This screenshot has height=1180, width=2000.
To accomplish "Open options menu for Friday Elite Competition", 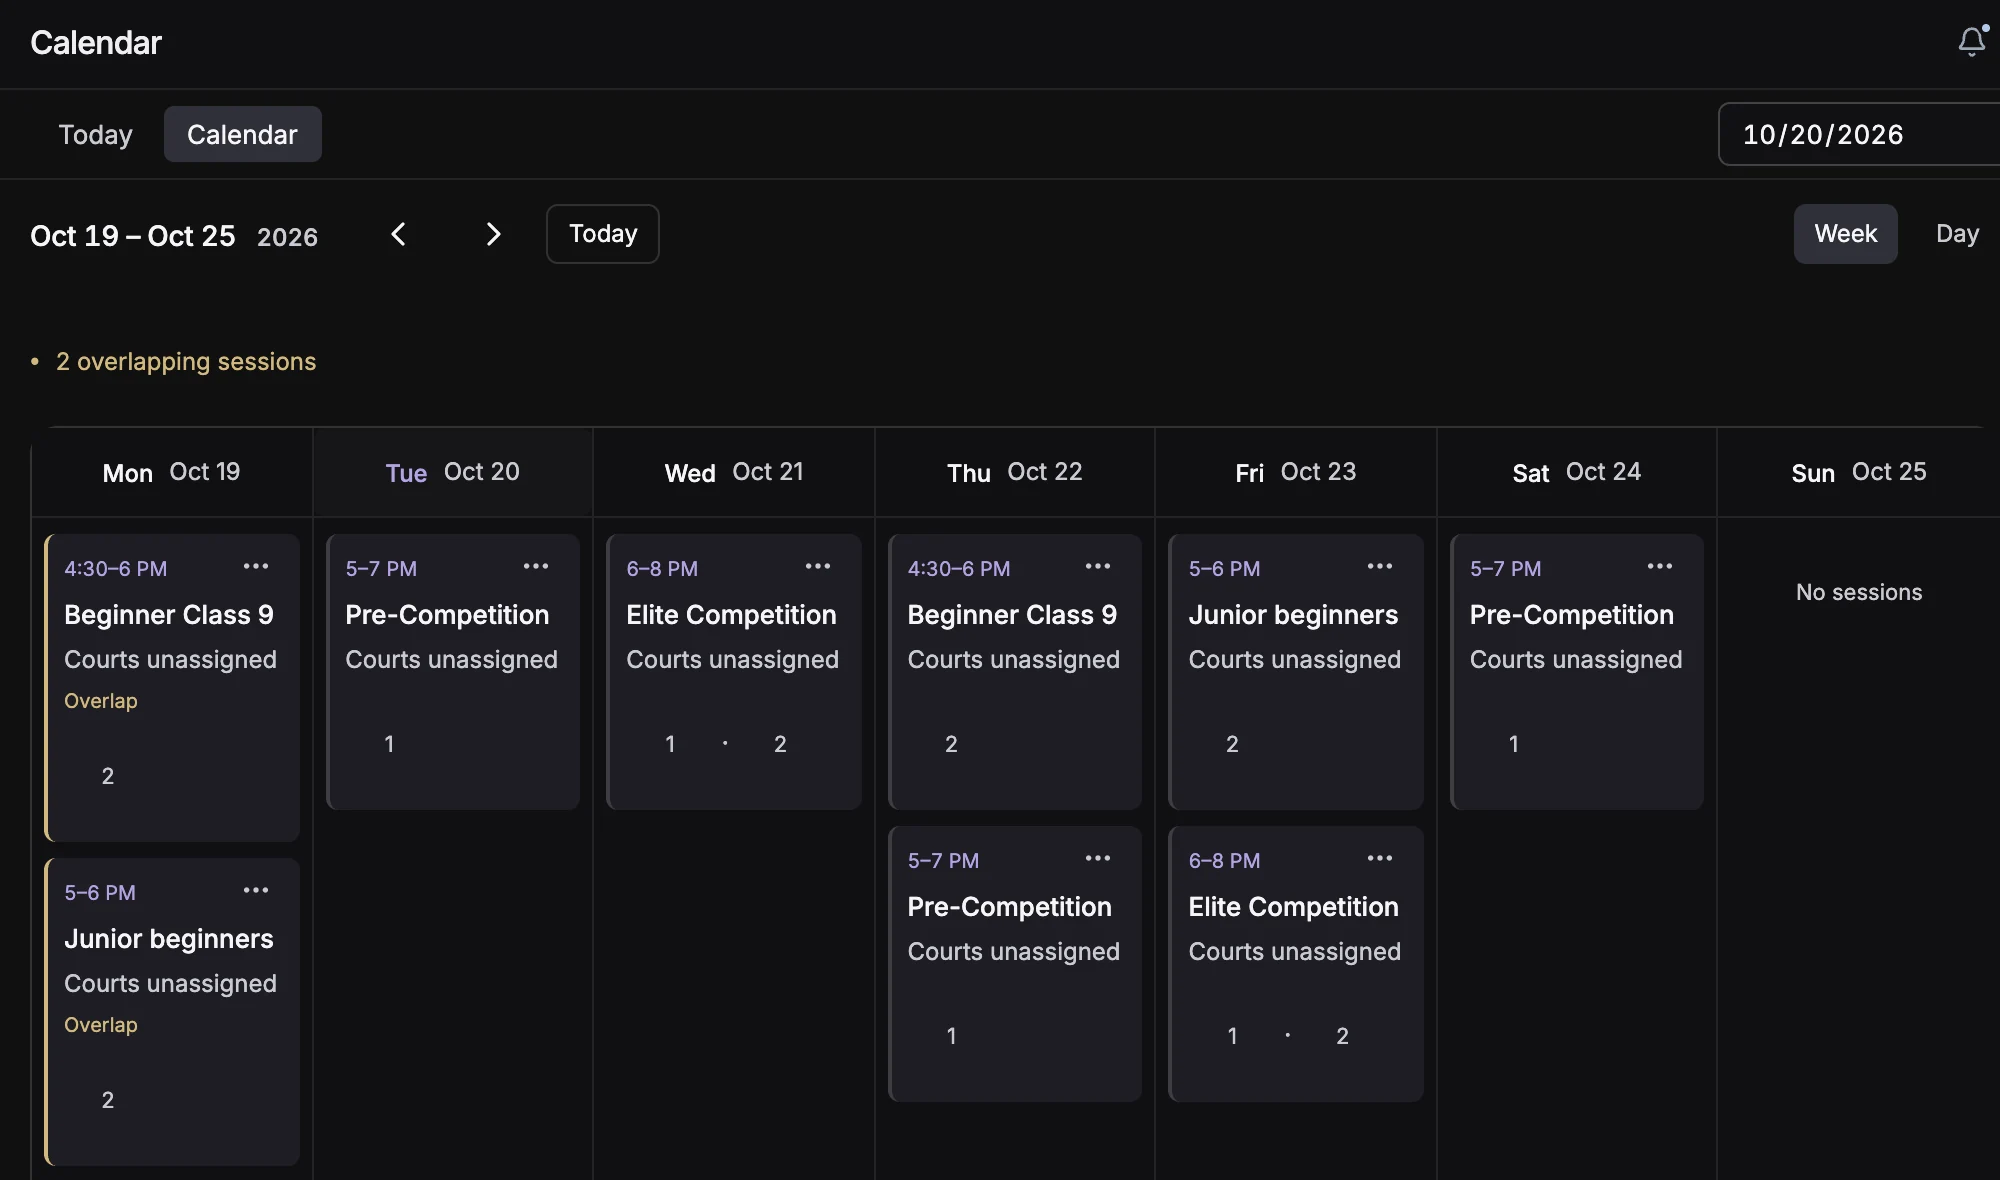I will coord(1380,858).
